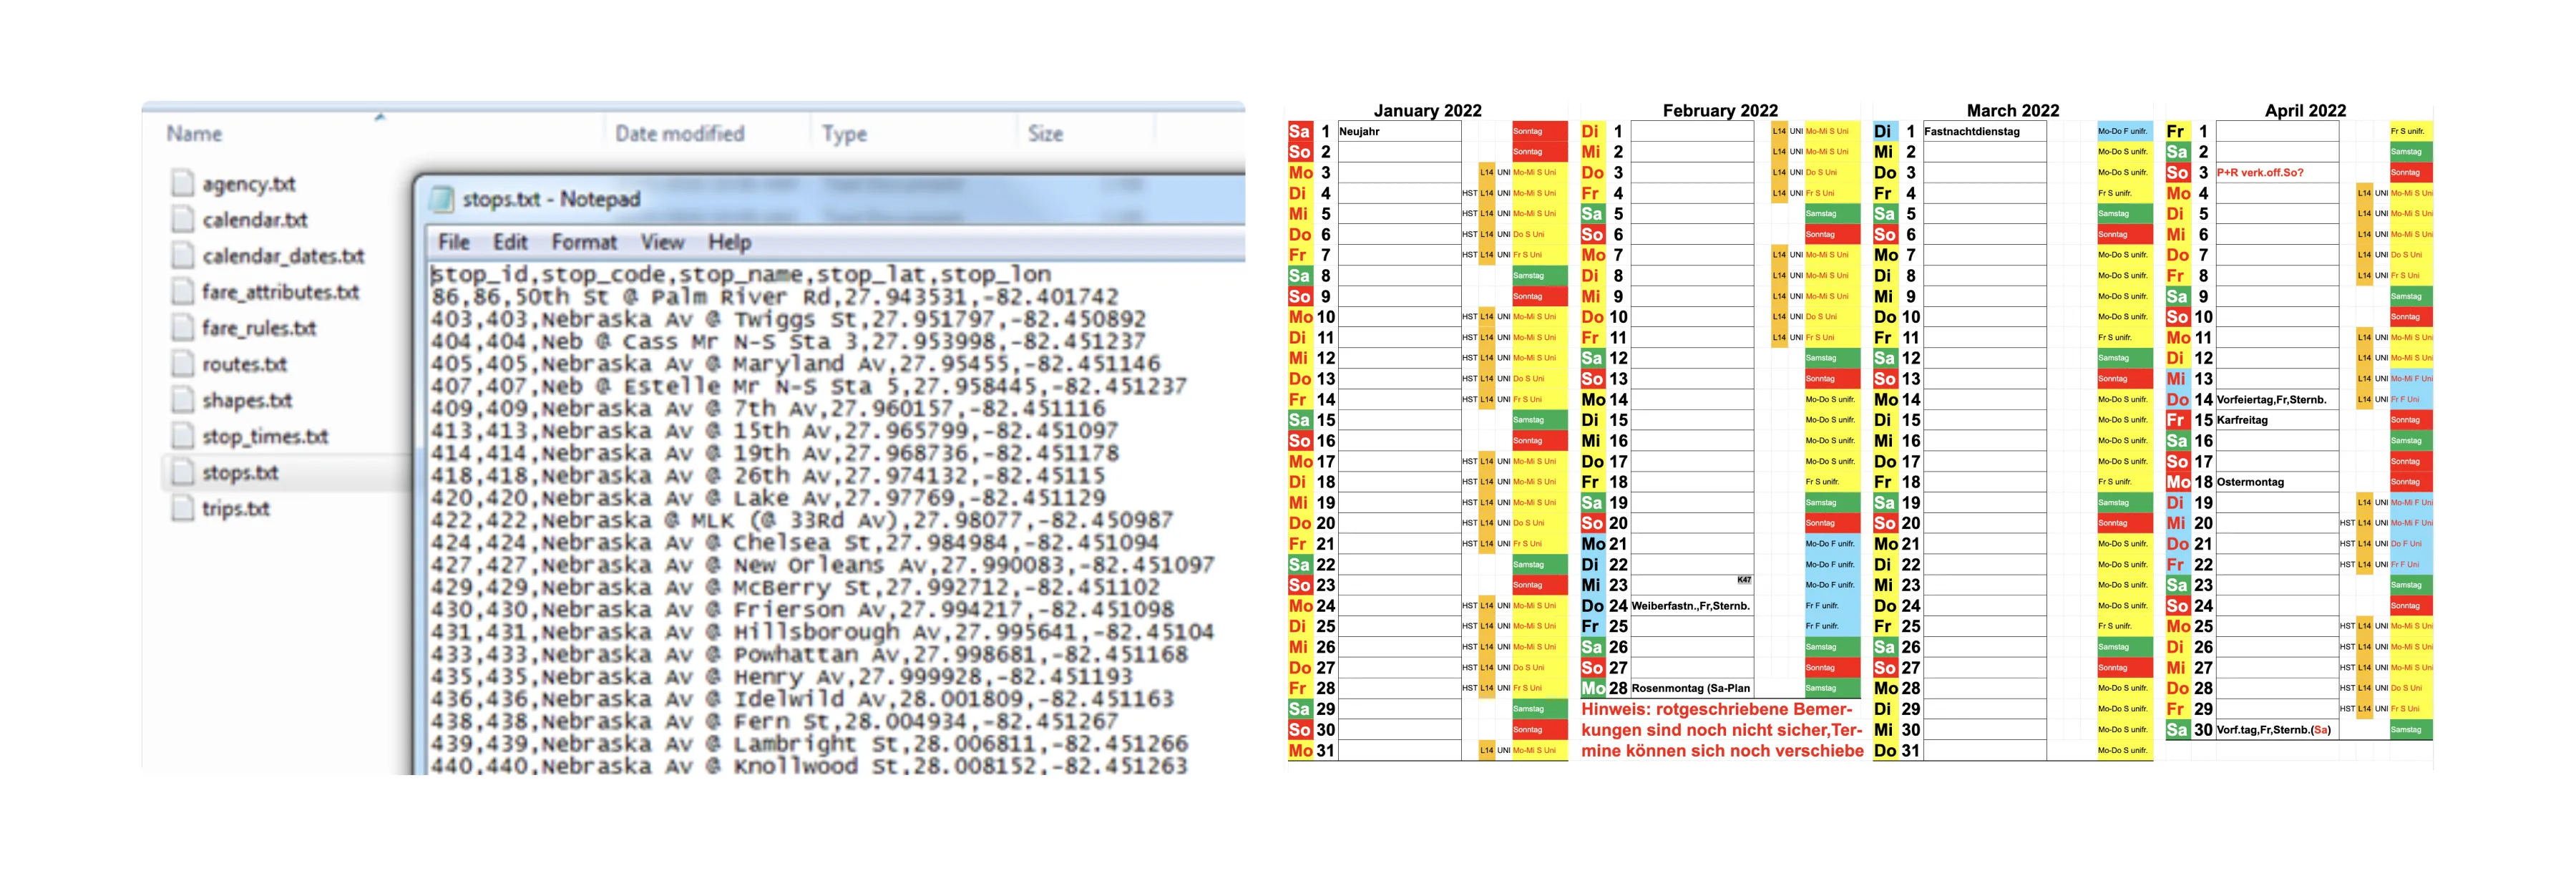Sort files by the Size column header
The image size is (2576, 876).
tap(1045, 133)
